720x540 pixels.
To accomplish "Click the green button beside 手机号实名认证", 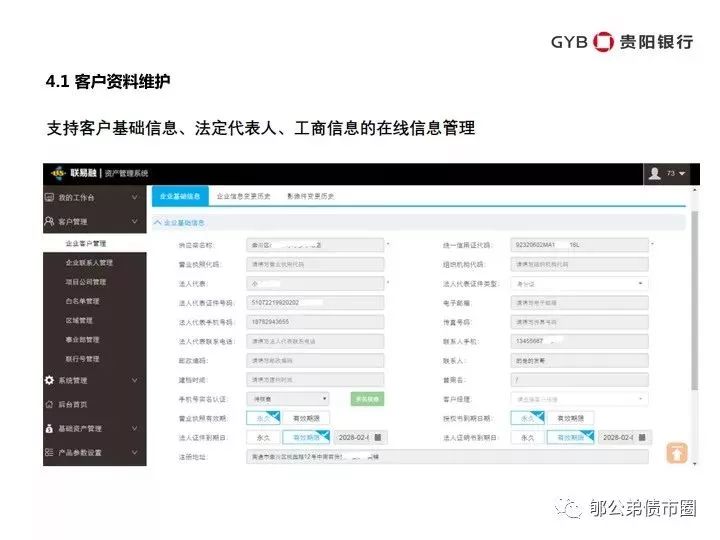I will click(x=367, y=399).
